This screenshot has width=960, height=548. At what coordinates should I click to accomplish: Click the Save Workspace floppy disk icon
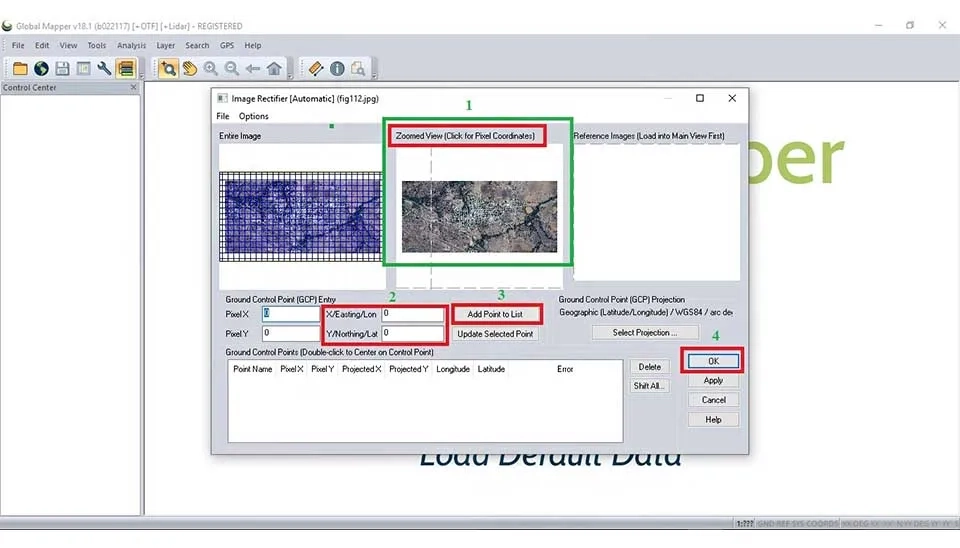[x=62, y=68]
